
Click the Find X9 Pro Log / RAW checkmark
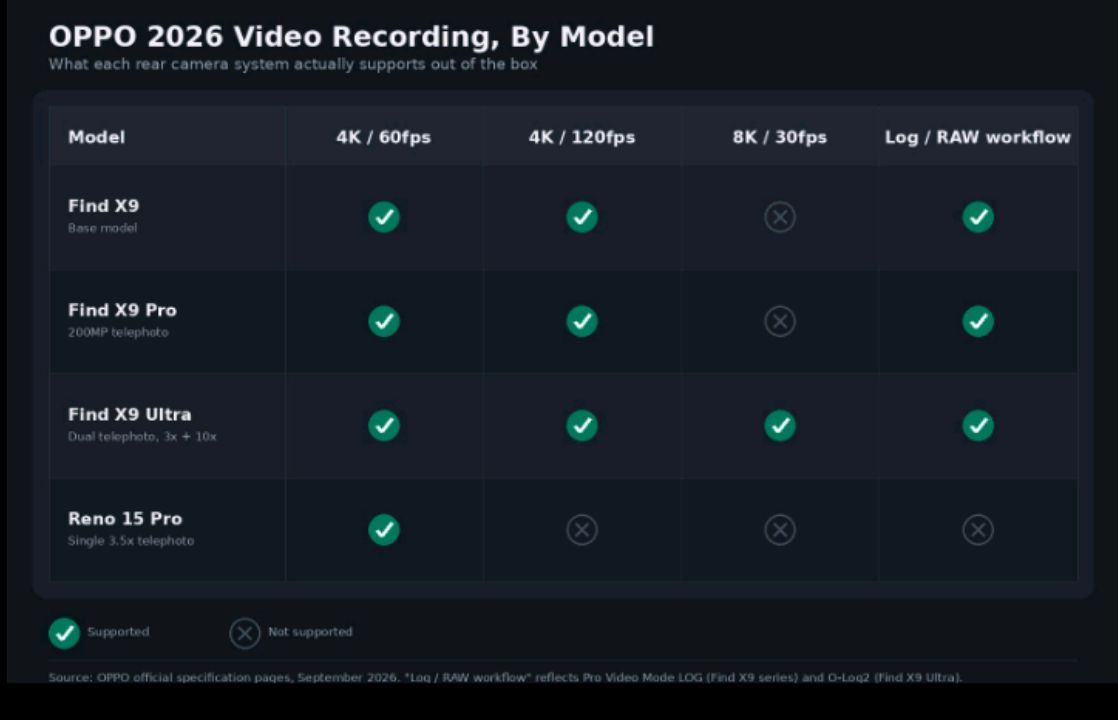click(x=978, y=322)
